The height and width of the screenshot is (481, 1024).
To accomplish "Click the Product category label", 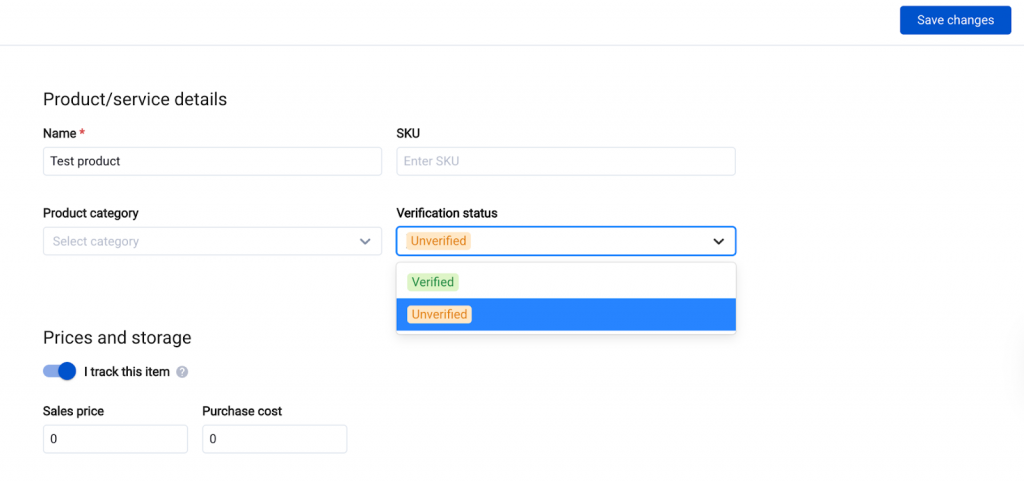I will pyautogui.click(x=90, y=213).
